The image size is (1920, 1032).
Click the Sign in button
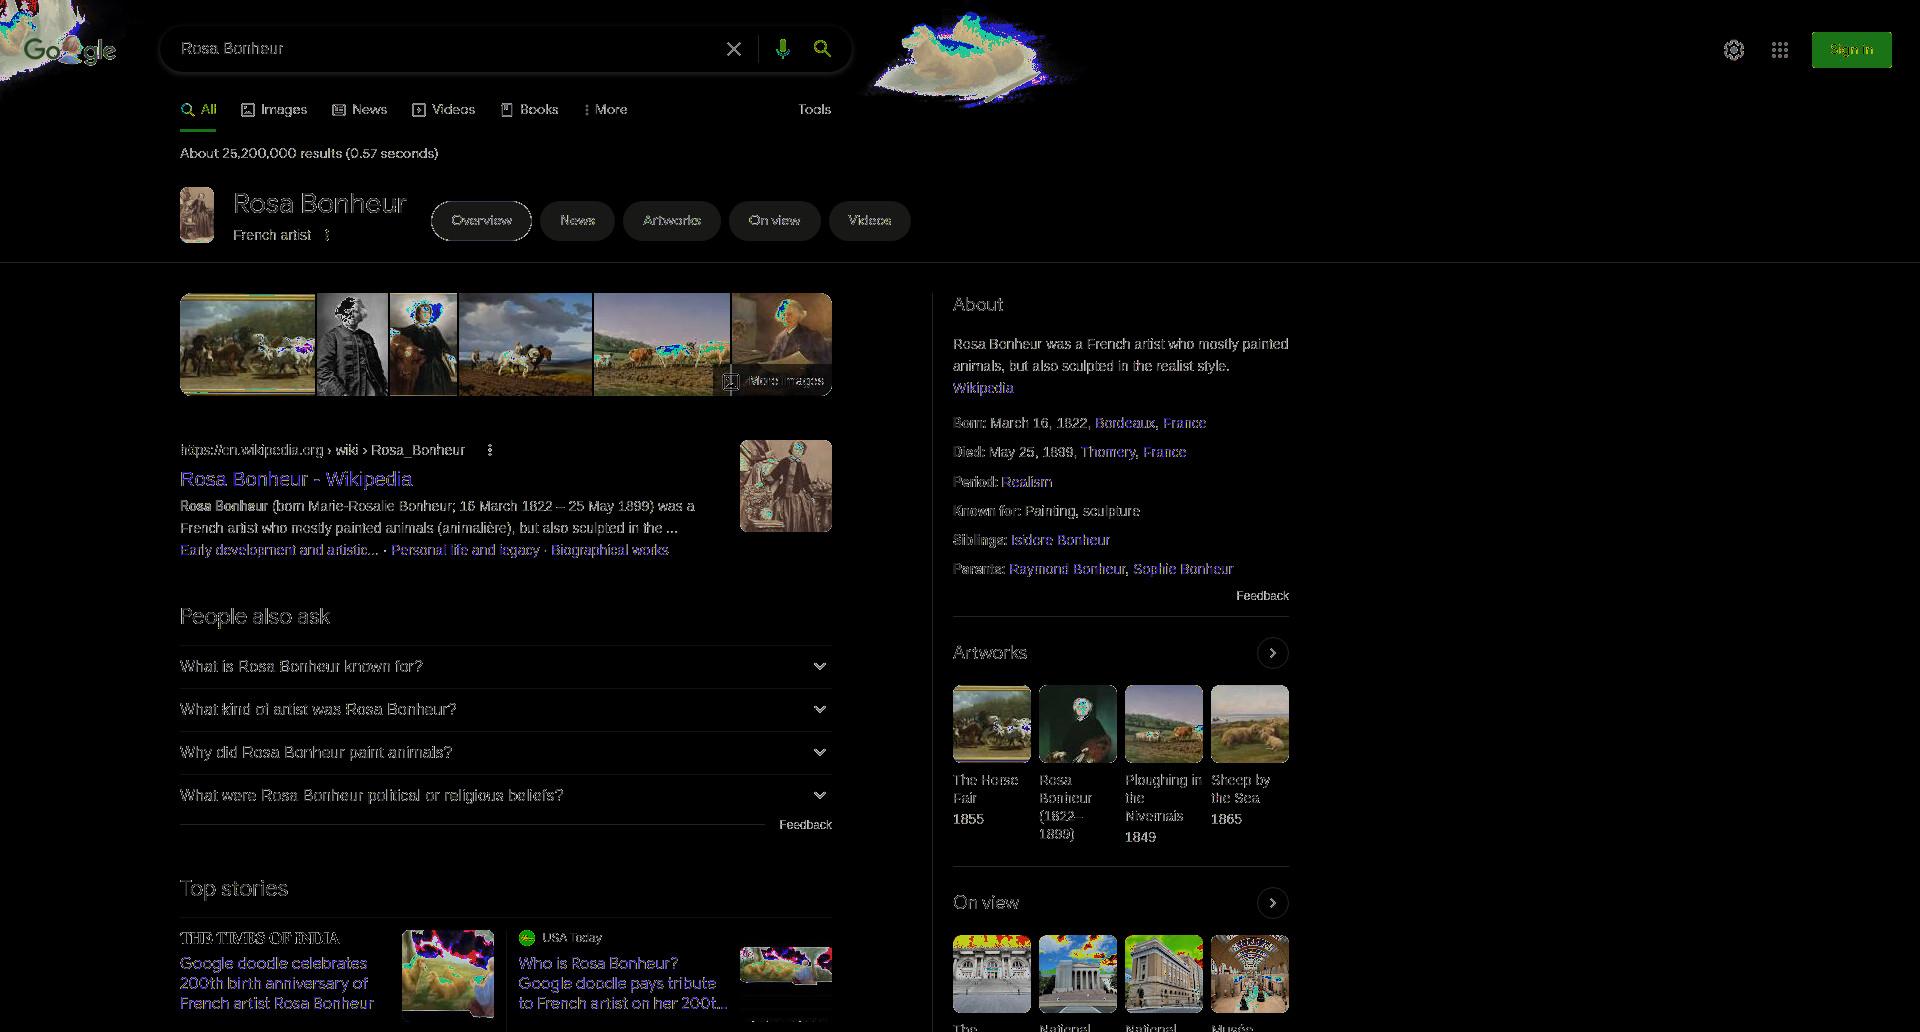(x=1851, y=50)
